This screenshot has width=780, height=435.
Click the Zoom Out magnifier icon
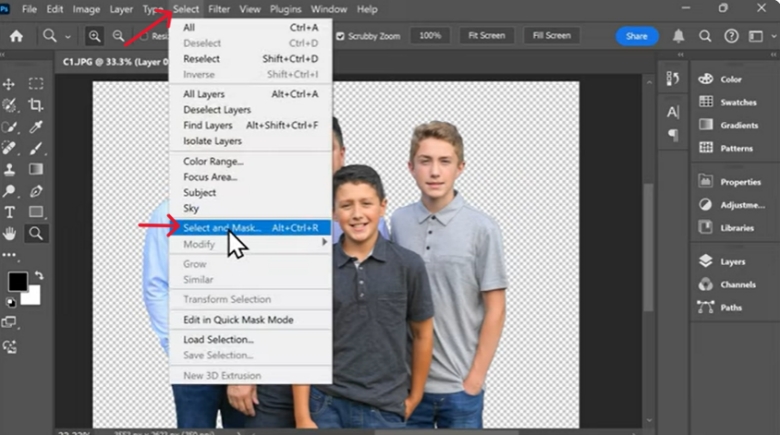coord(118,36)
